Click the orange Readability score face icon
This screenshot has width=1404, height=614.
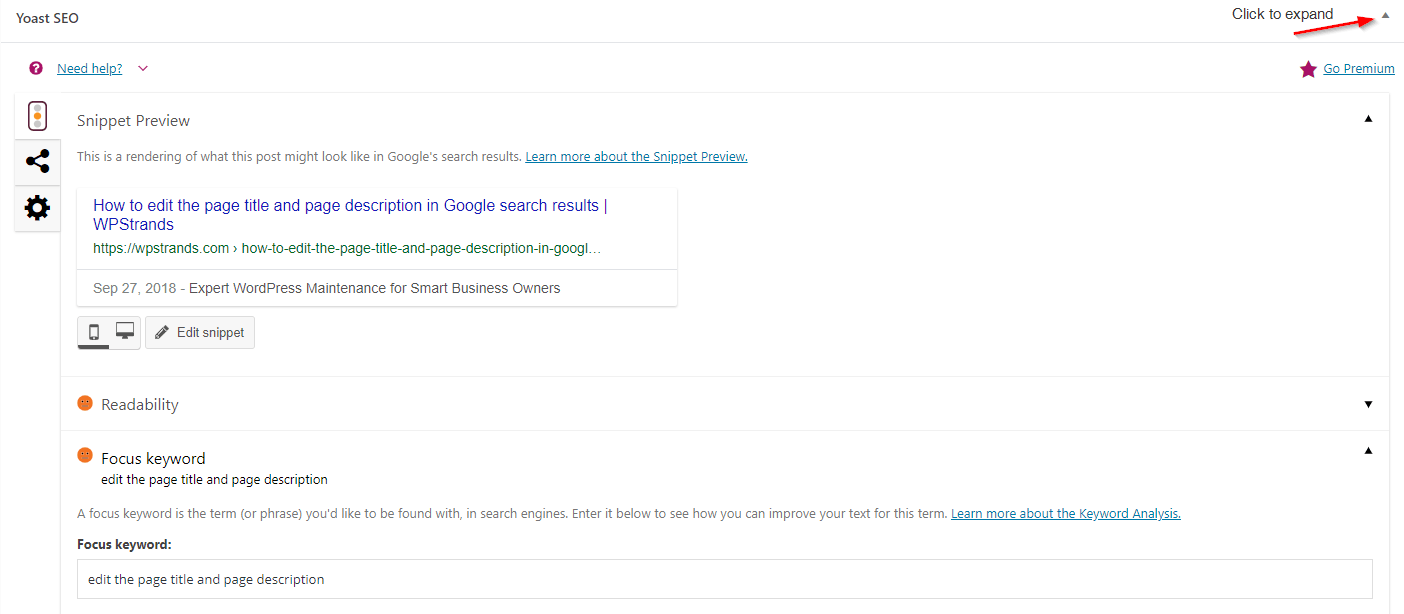[x=85, y=403]
